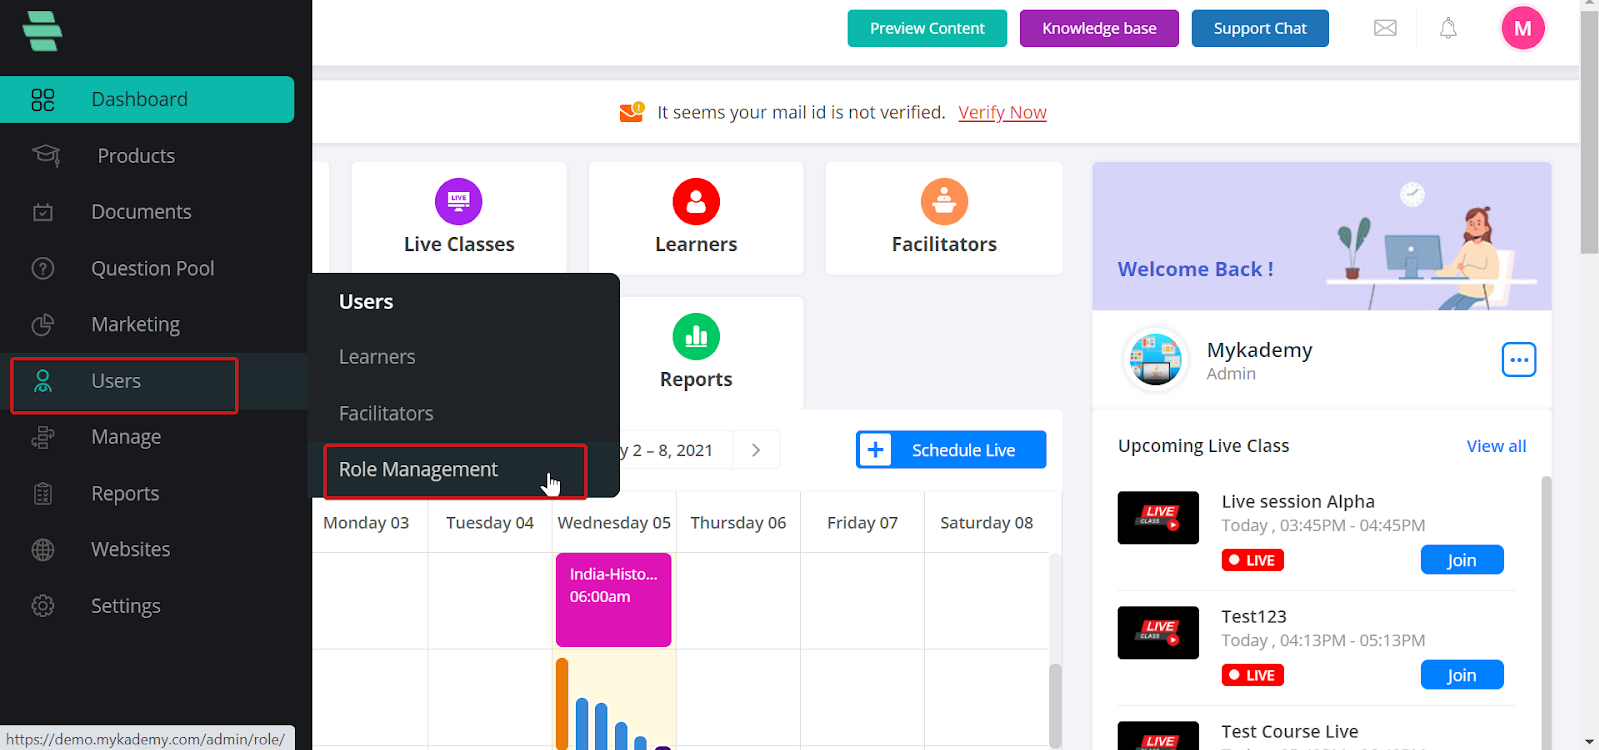Click the Users person icon

(x=43, y=381)
